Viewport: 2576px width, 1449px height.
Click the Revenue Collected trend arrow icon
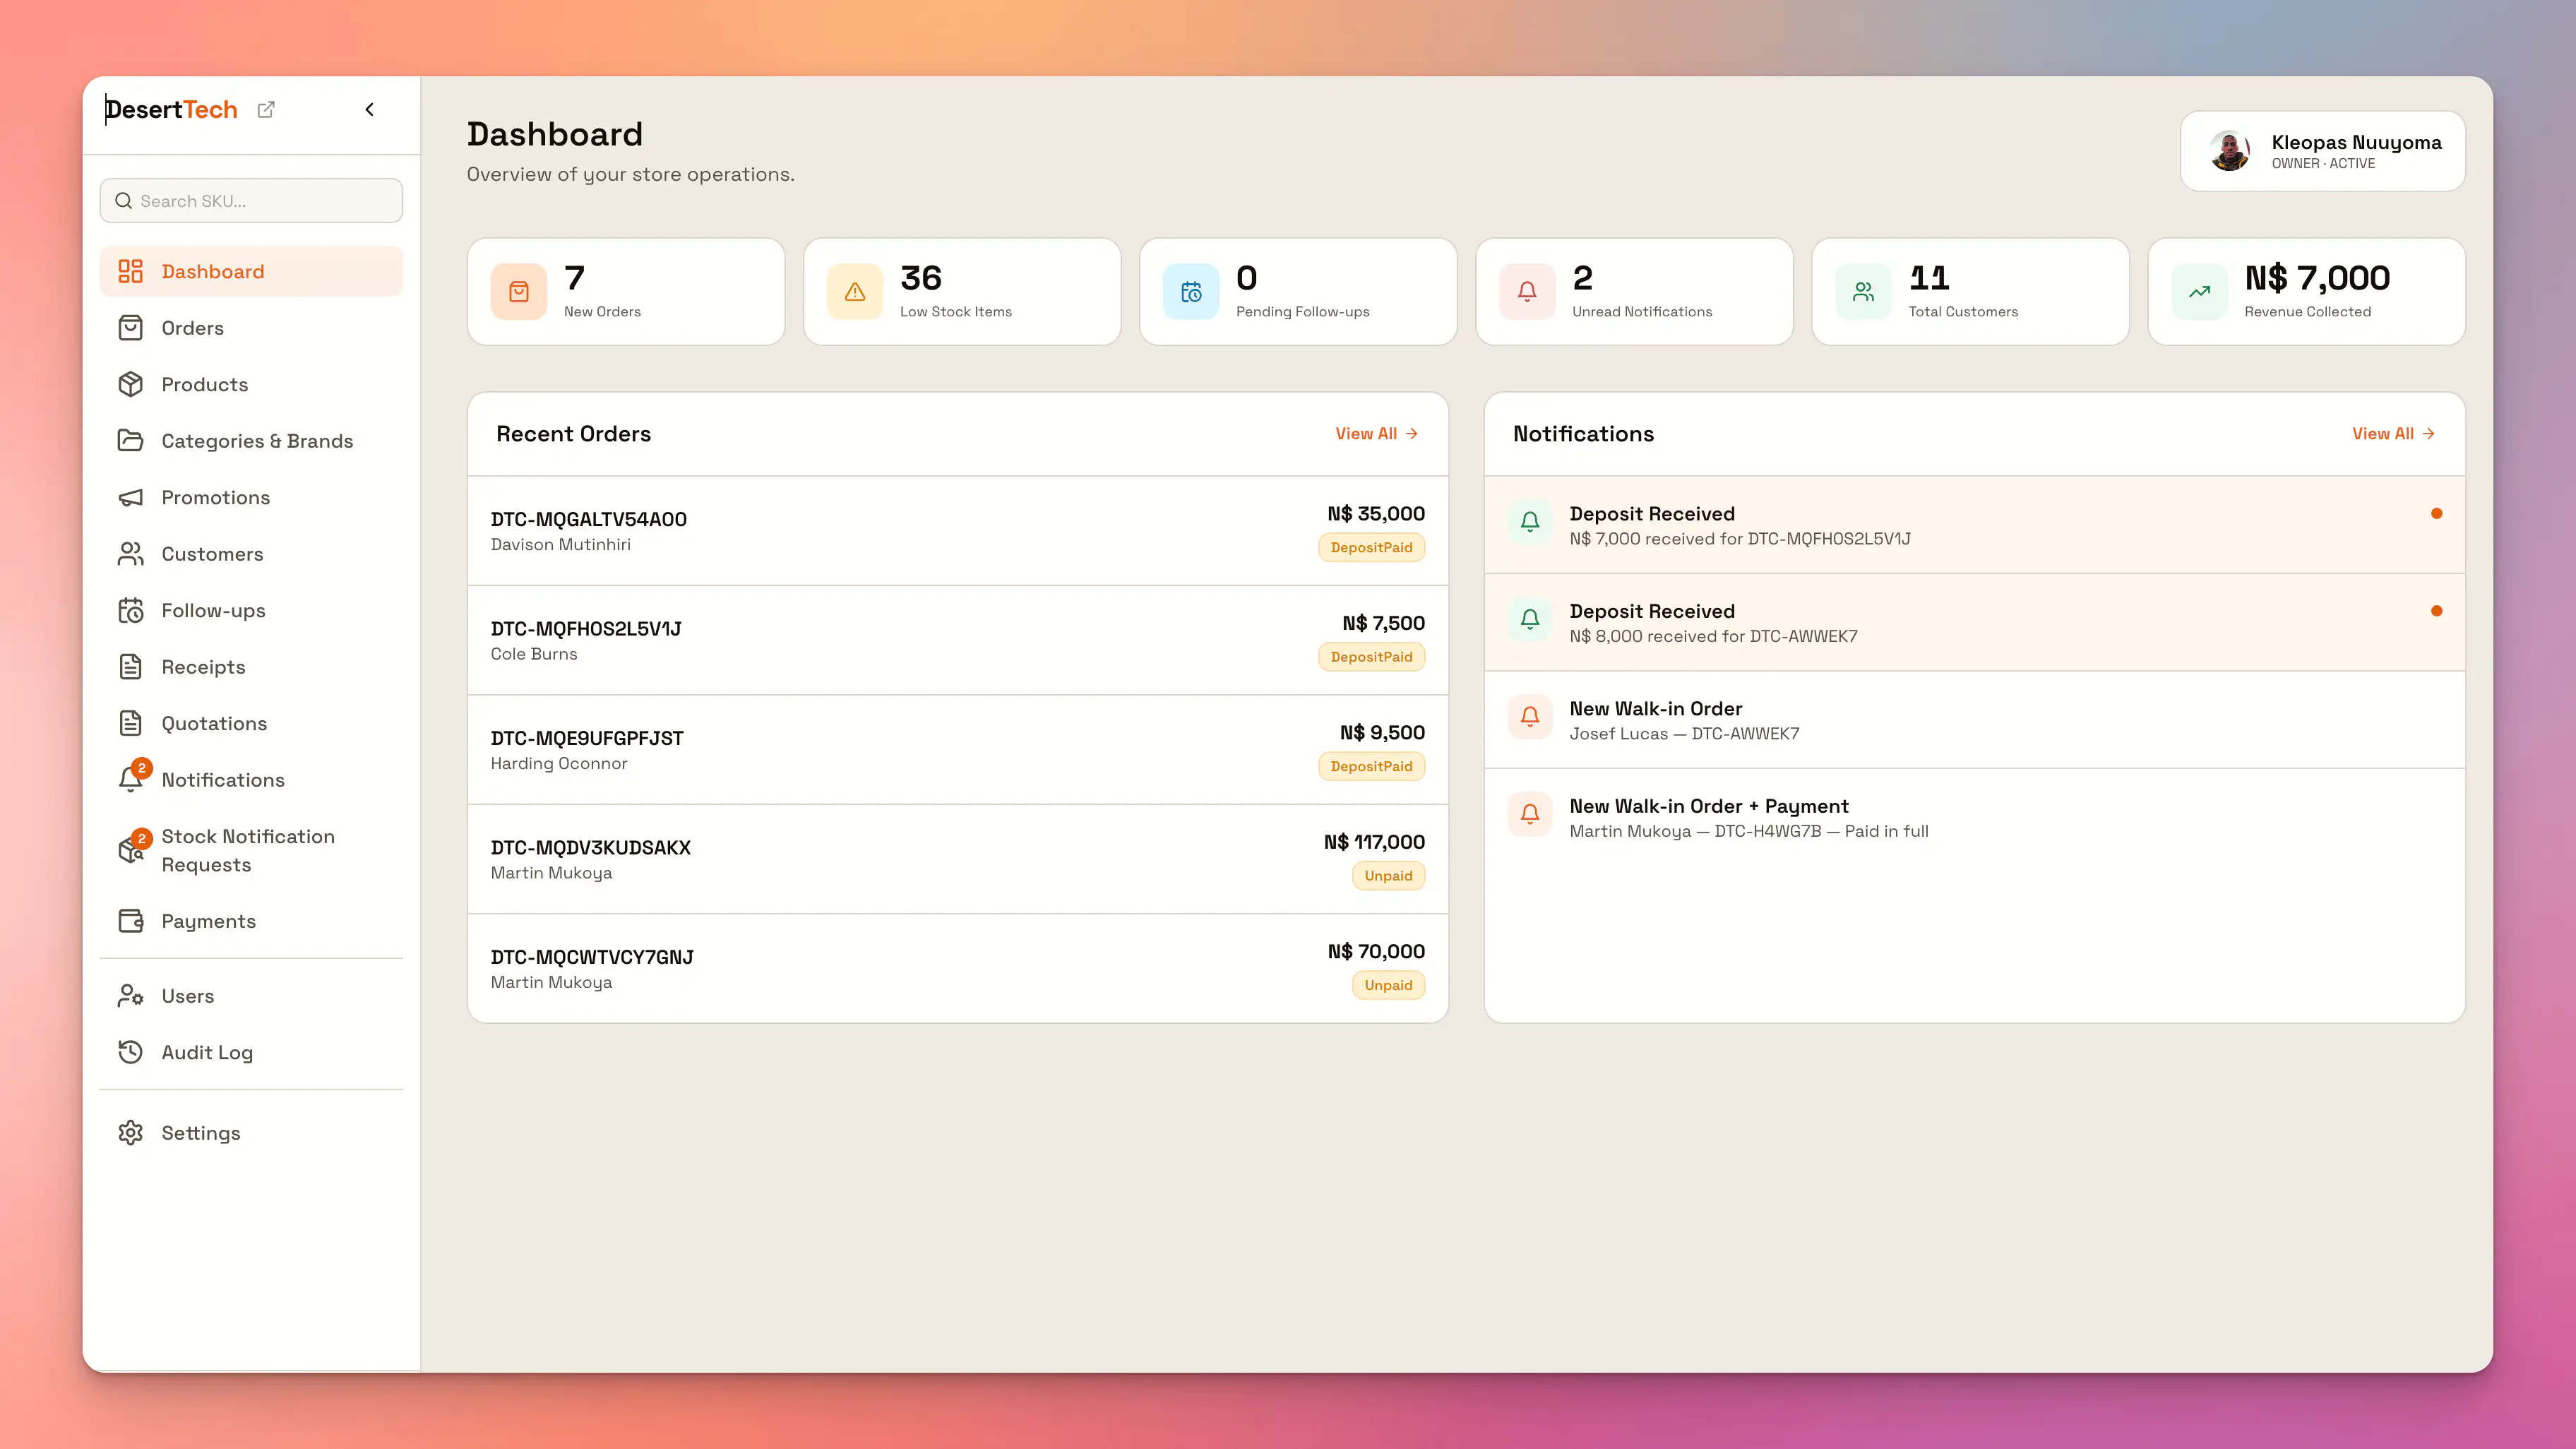pos(2199,292)
